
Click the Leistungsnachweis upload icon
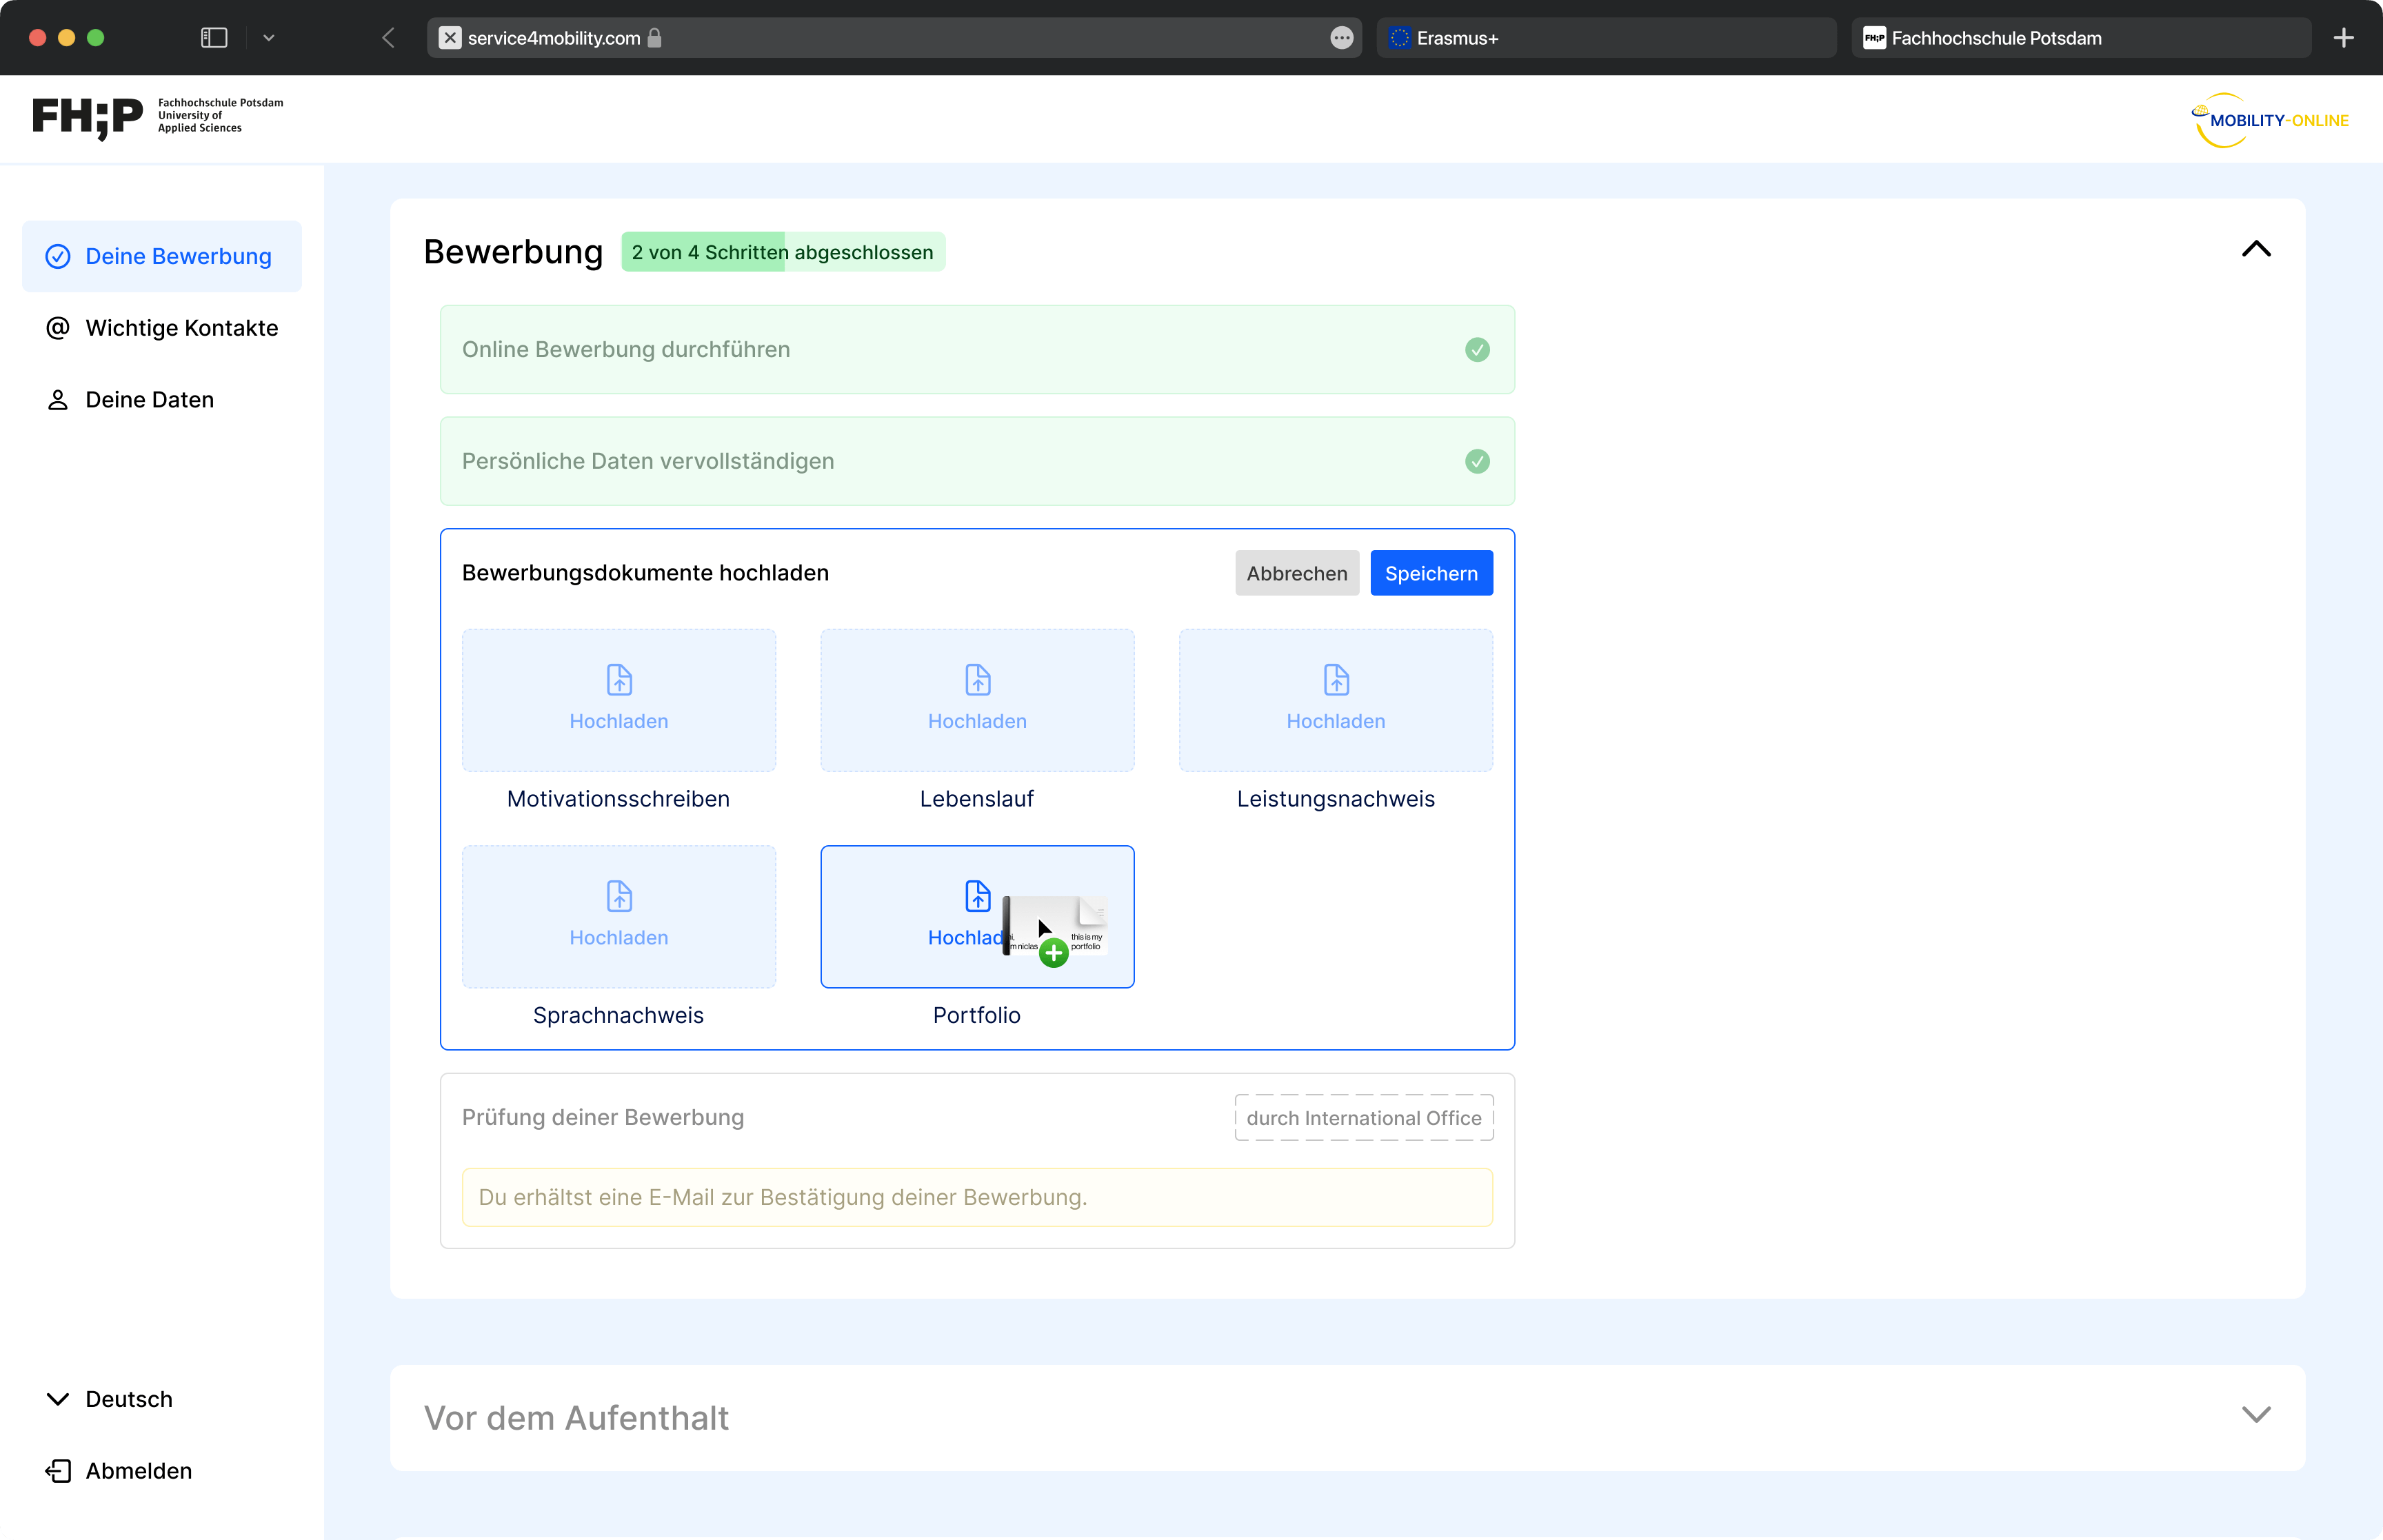pos(1336,680)
